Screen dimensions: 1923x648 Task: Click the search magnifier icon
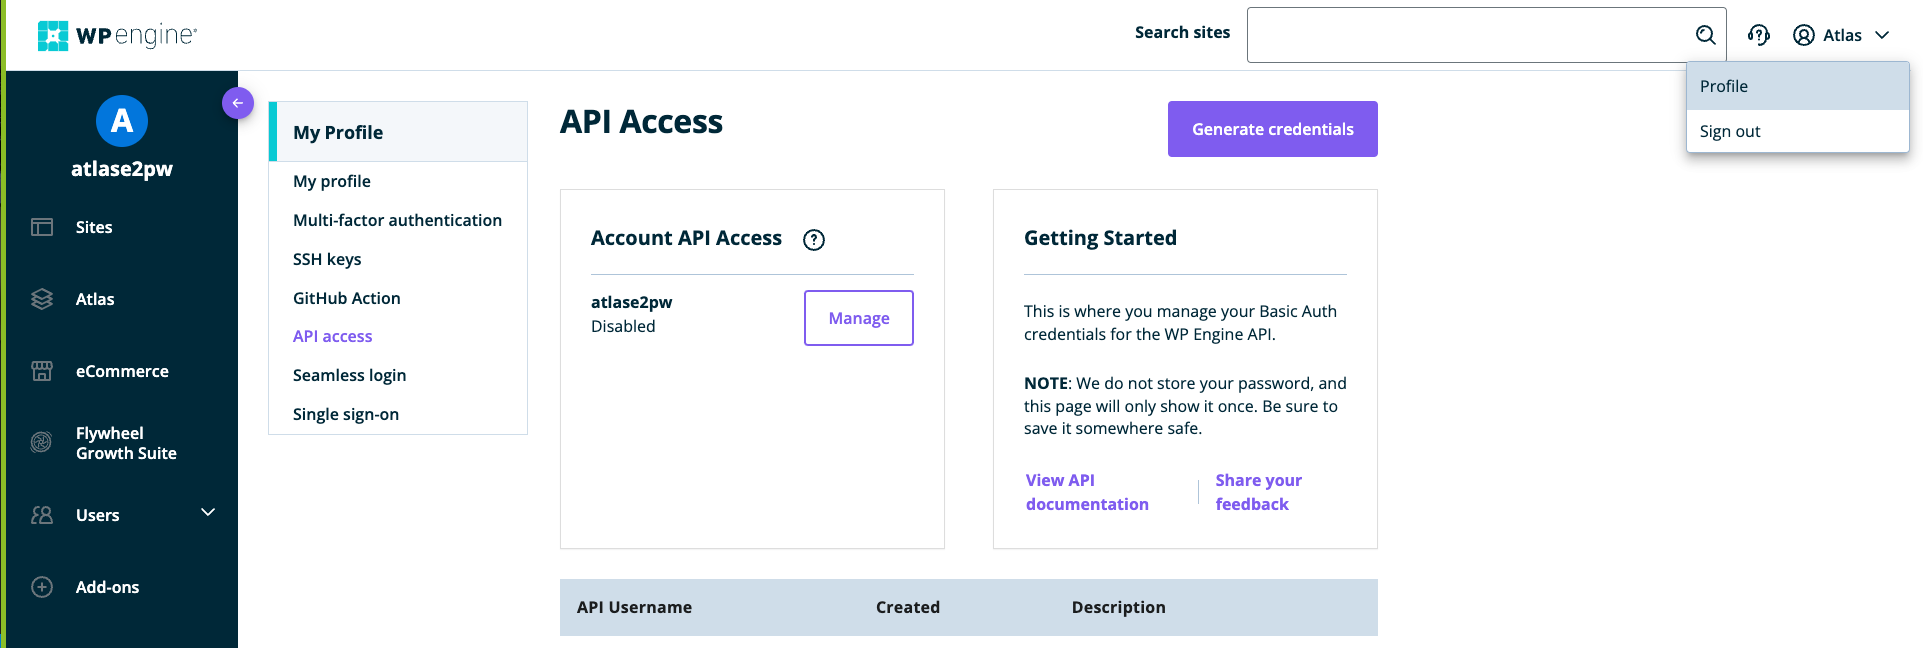click(1705, 35)
